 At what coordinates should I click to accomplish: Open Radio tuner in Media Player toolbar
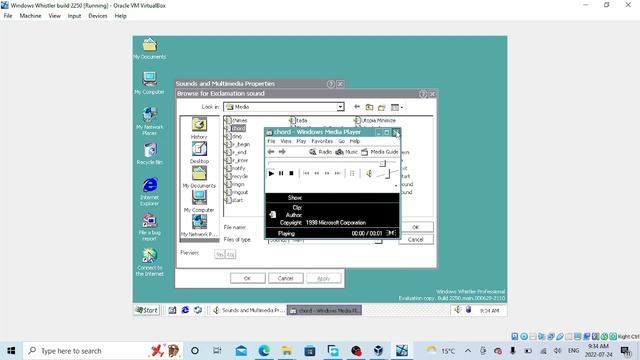click(x=320, y=152)
